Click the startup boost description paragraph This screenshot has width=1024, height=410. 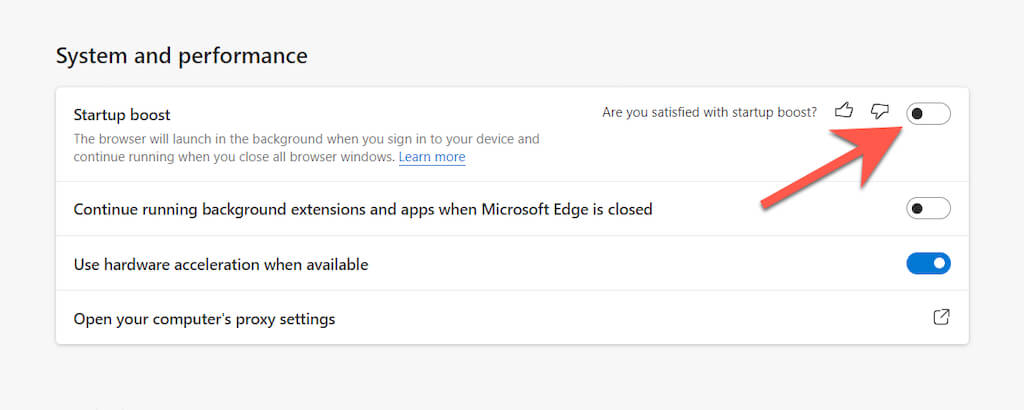click(300, 140)
